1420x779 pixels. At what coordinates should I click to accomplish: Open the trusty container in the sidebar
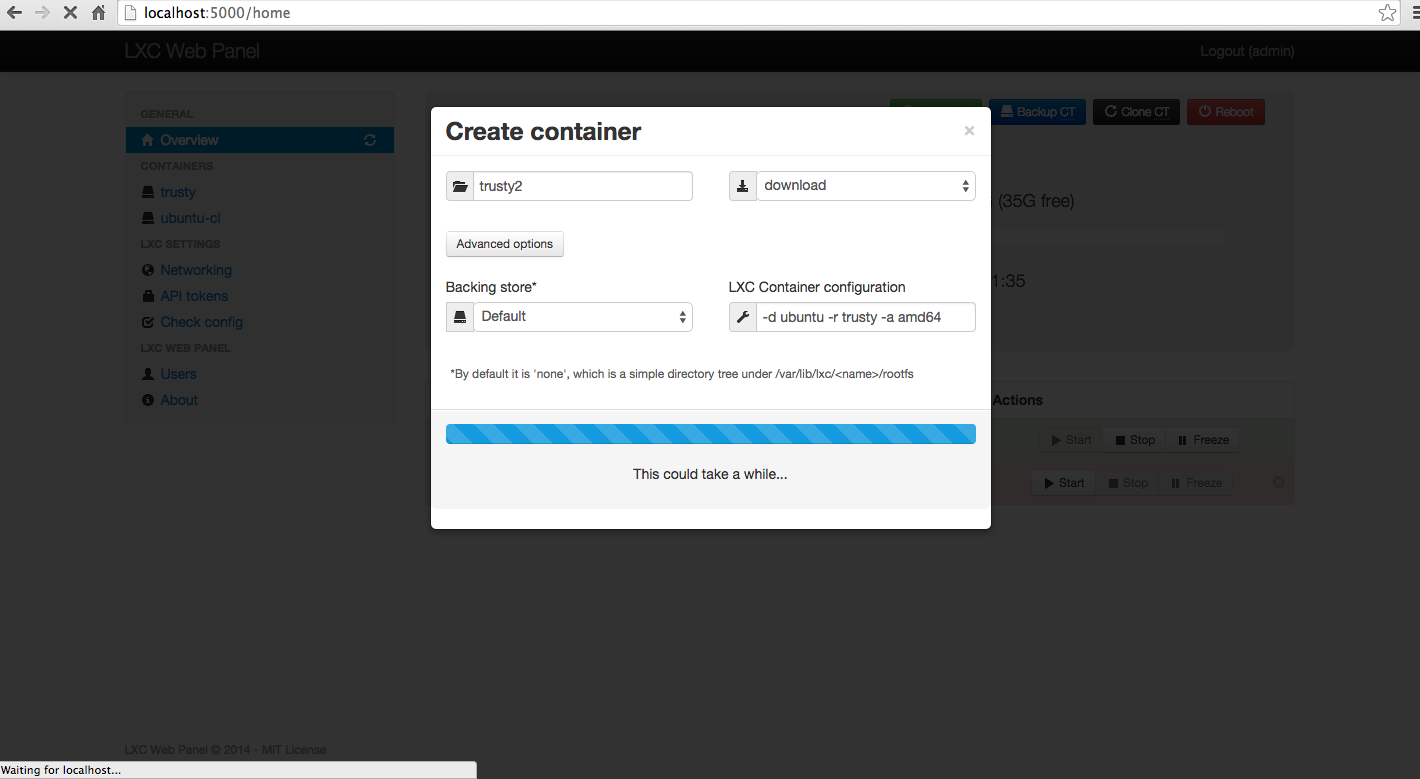(178, 192)
